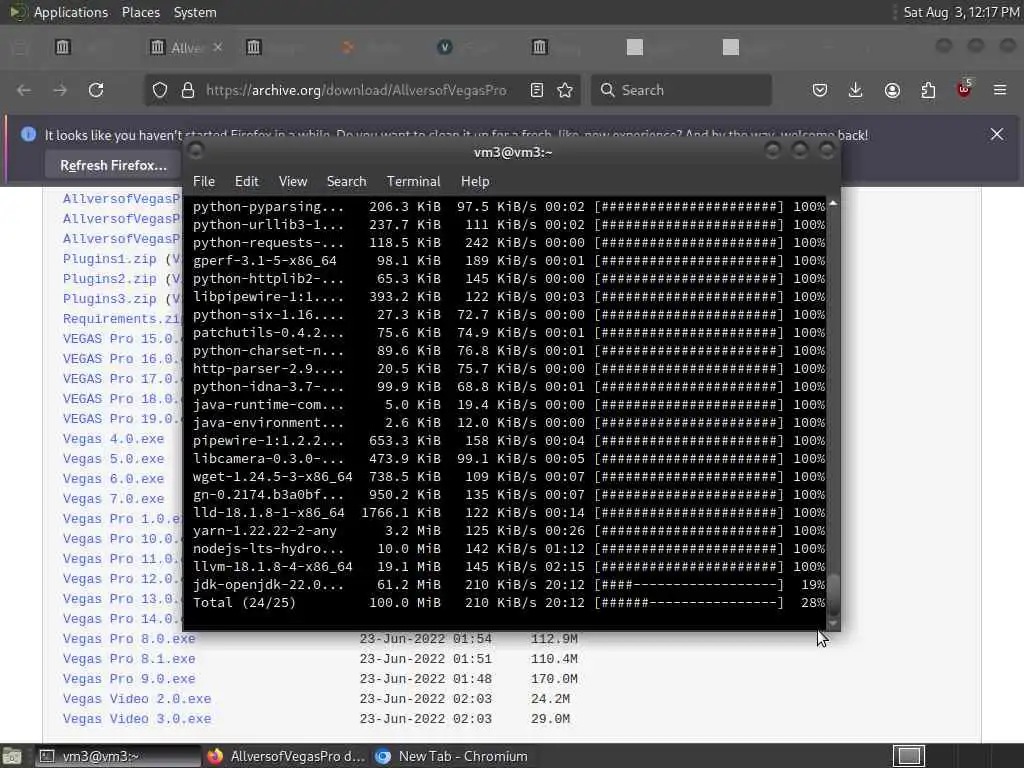Image resolution: width=1024 pixels, height=768 pixels.
Task: Switch to vm3@vm3 terminal in taskbar
Action: [x=118, y=756]
